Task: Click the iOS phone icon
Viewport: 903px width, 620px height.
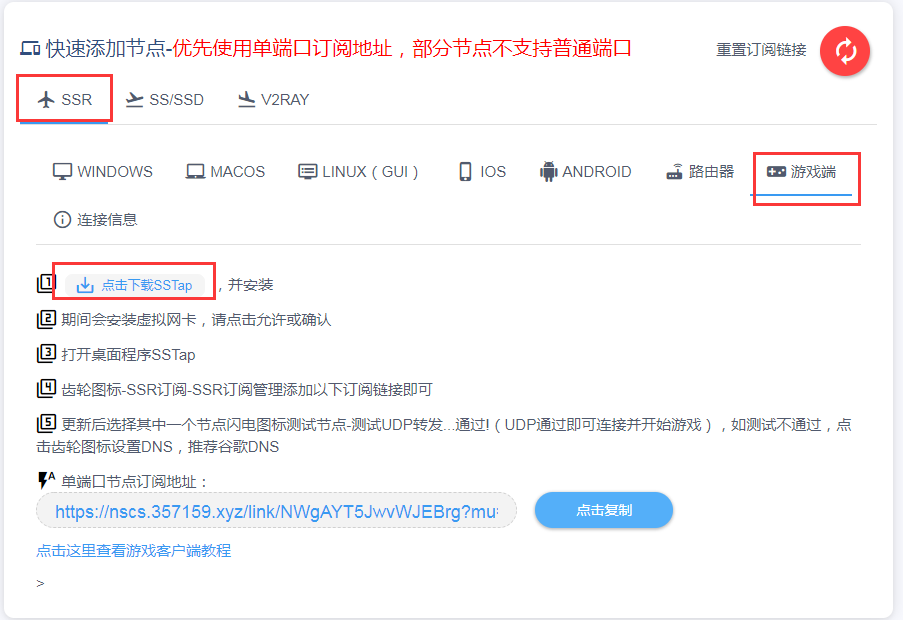Action: pyautogui.click(x=465, y=171)
